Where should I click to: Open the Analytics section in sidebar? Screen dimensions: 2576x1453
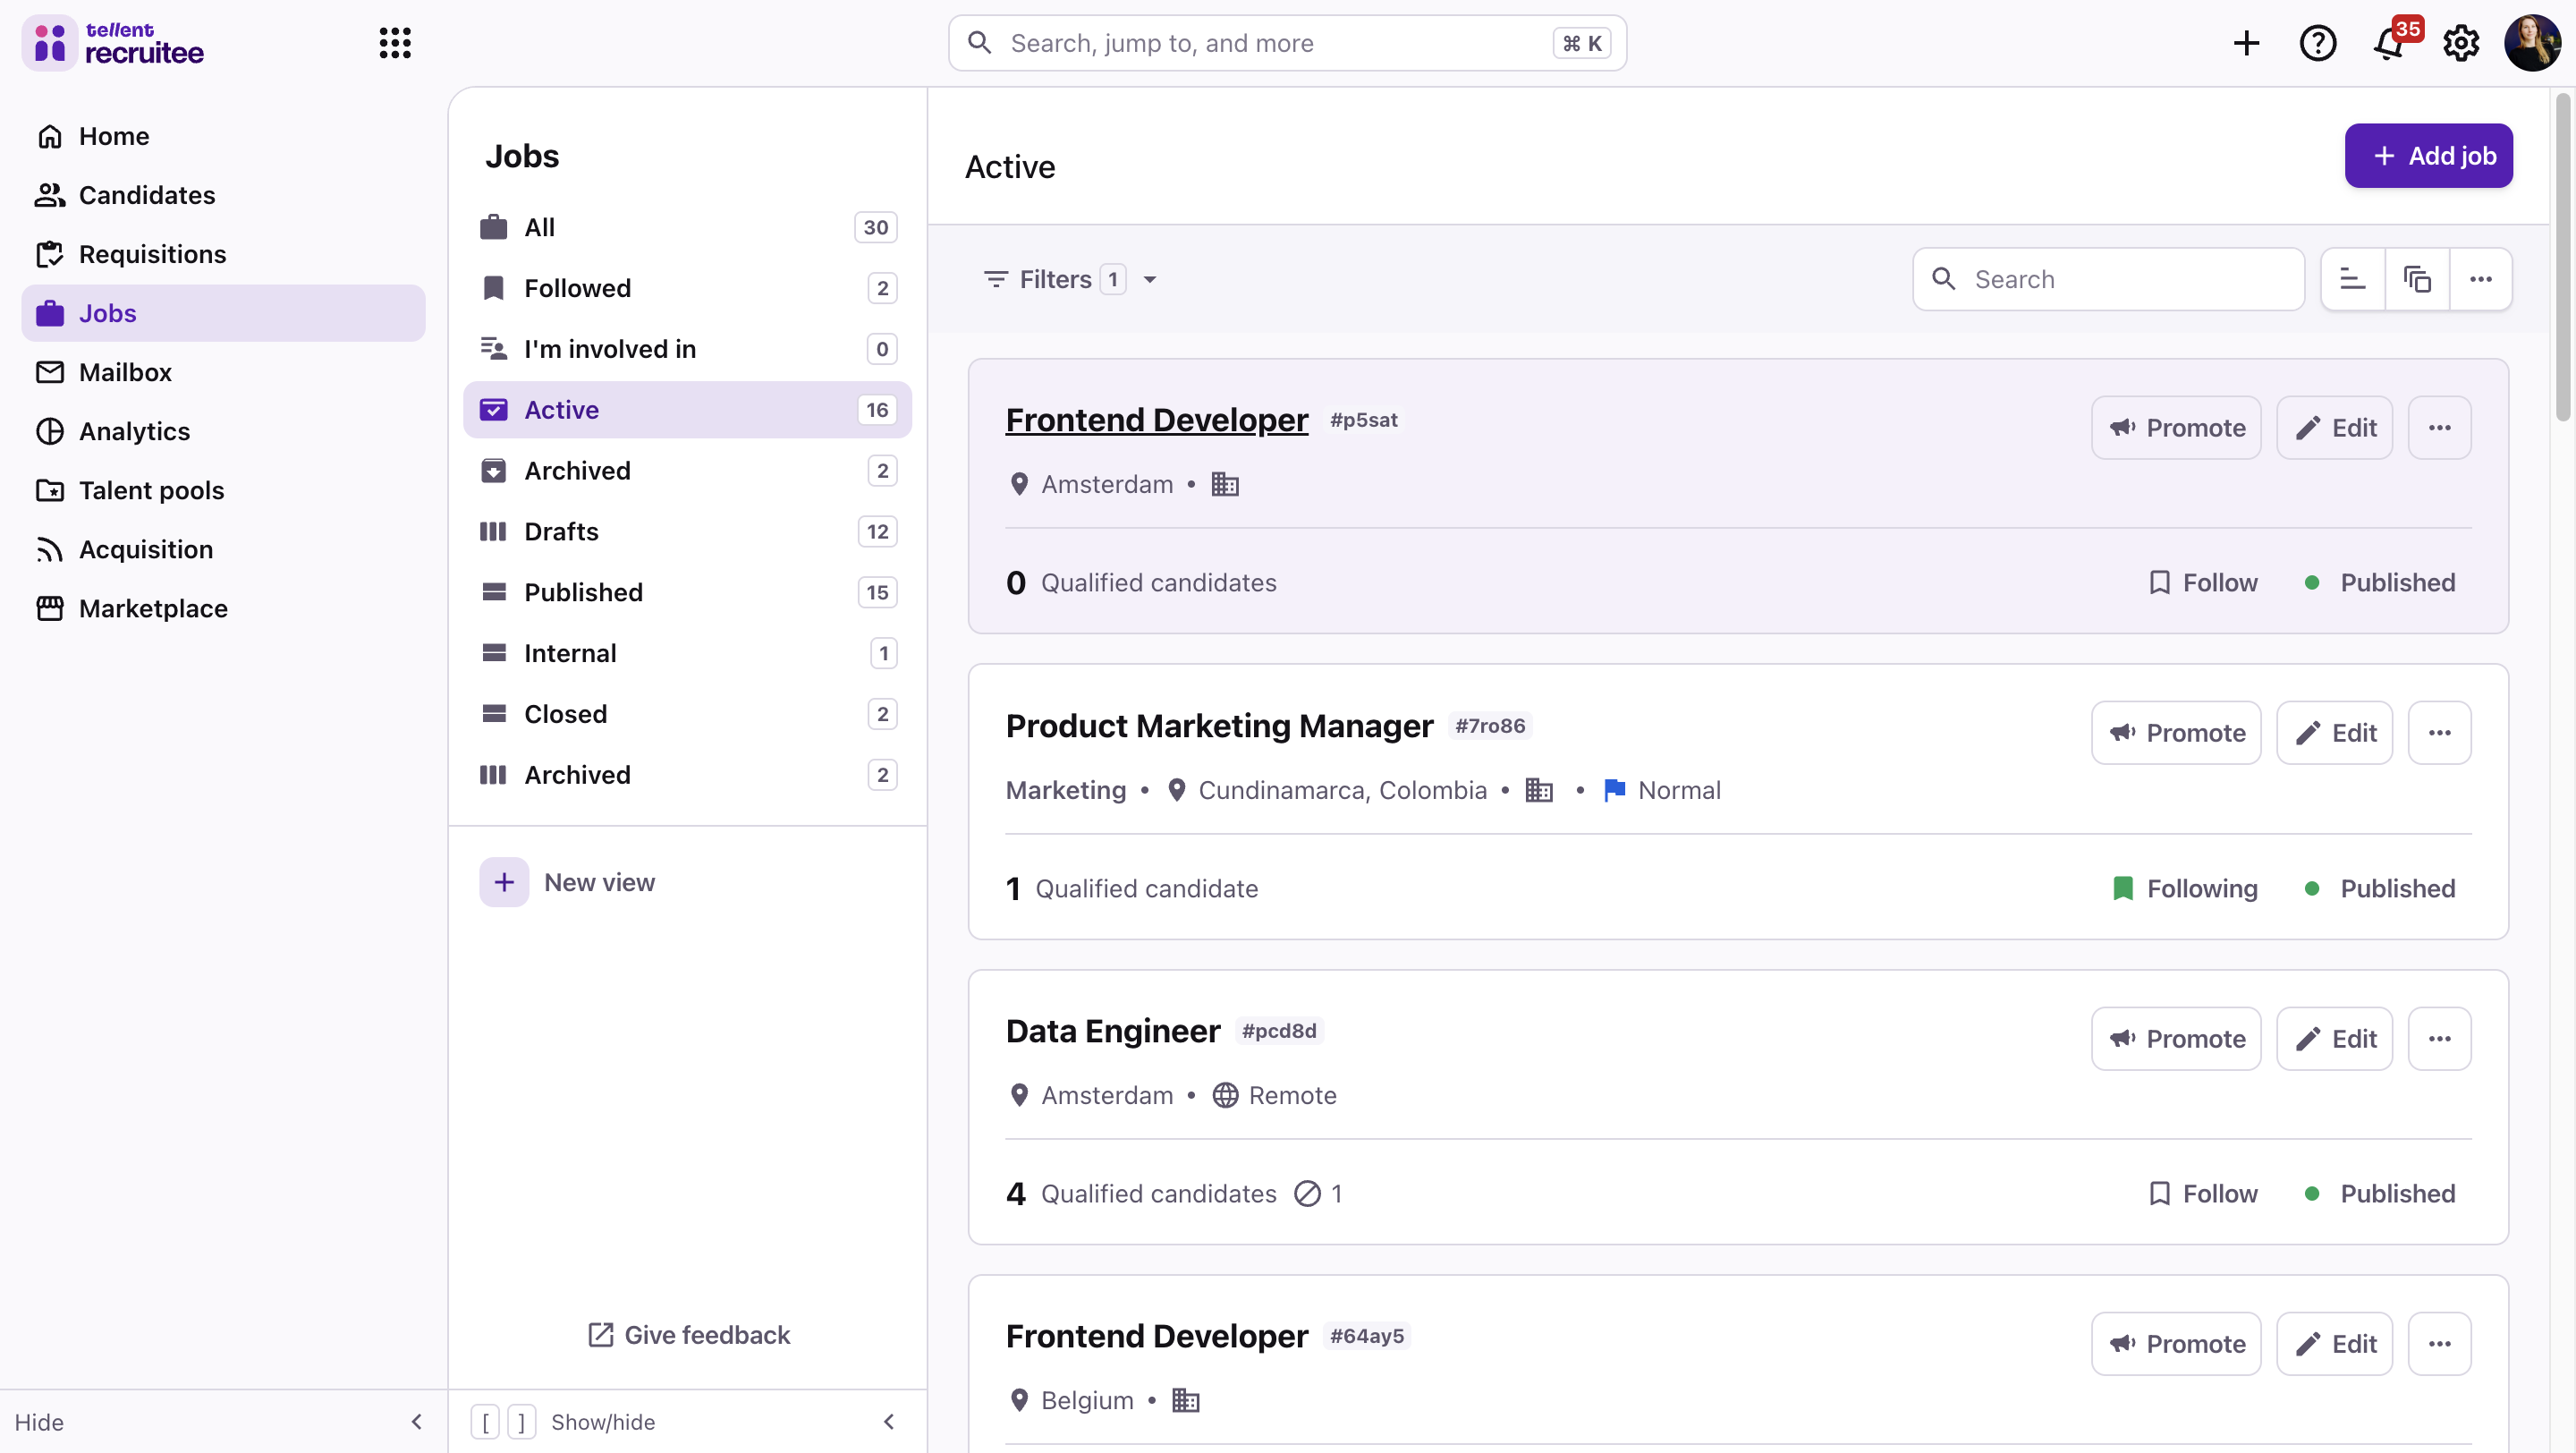click(x=135, y=431)
